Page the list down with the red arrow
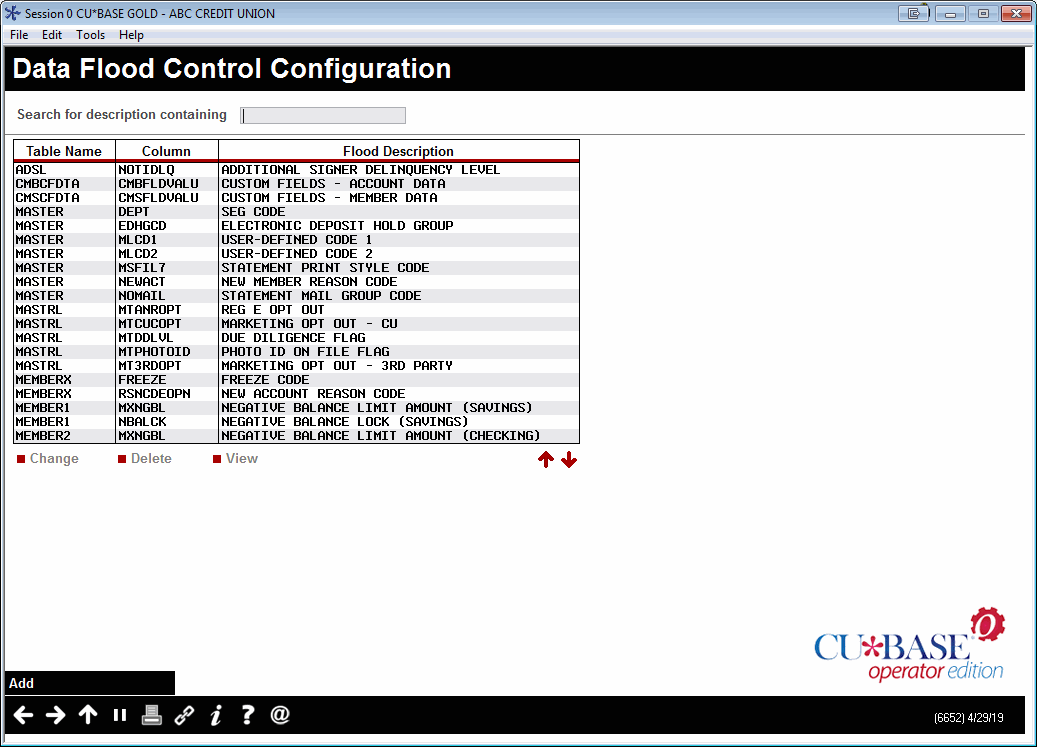 (x=569, y=459)
